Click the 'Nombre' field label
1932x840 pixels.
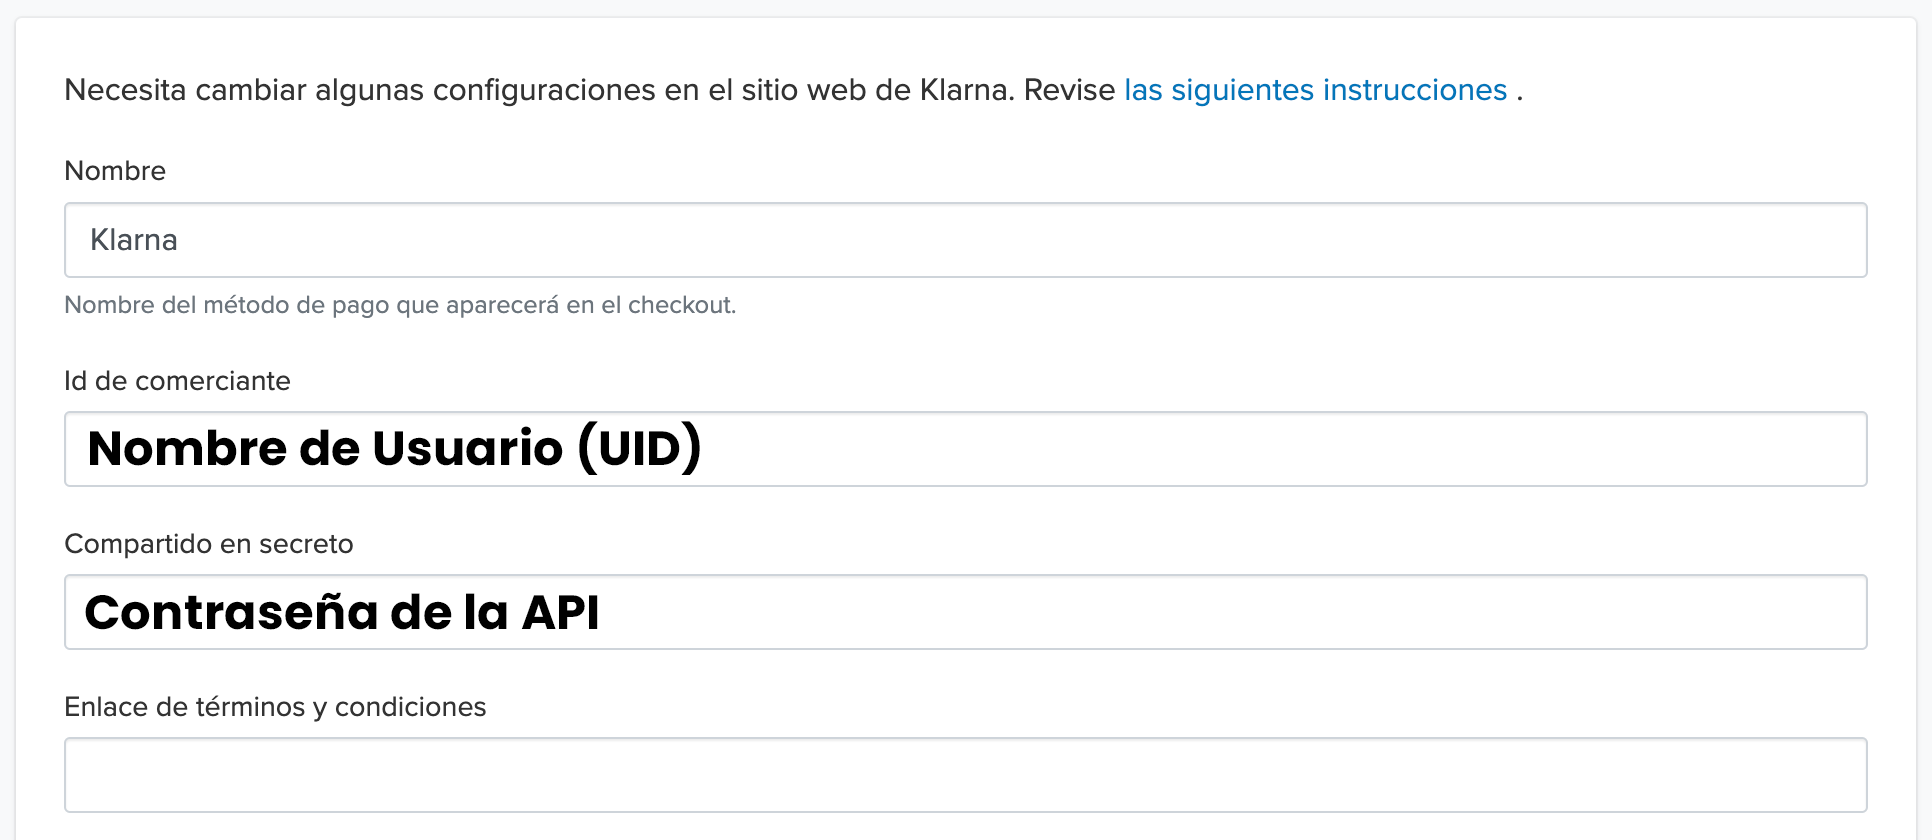115,171
